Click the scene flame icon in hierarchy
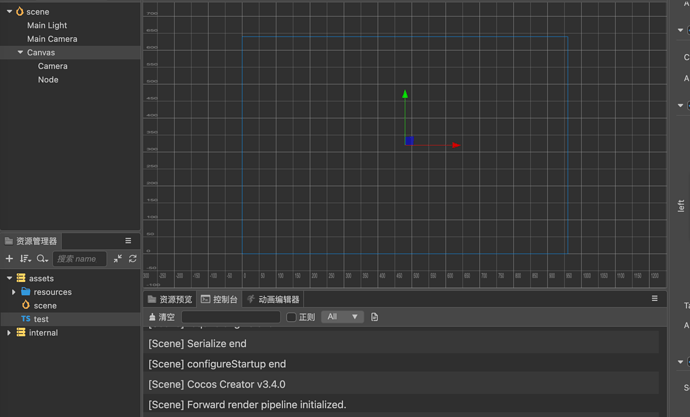This screenshot has width=690, height=417. pos(19,11)
